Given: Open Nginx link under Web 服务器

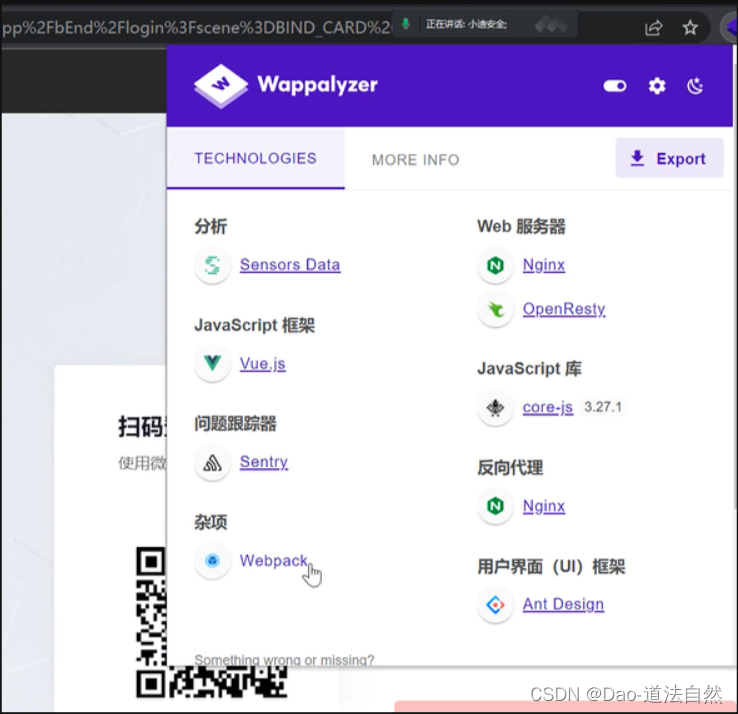Looking at the screenshot, I should pyautogui.click(x=544, y=265).
